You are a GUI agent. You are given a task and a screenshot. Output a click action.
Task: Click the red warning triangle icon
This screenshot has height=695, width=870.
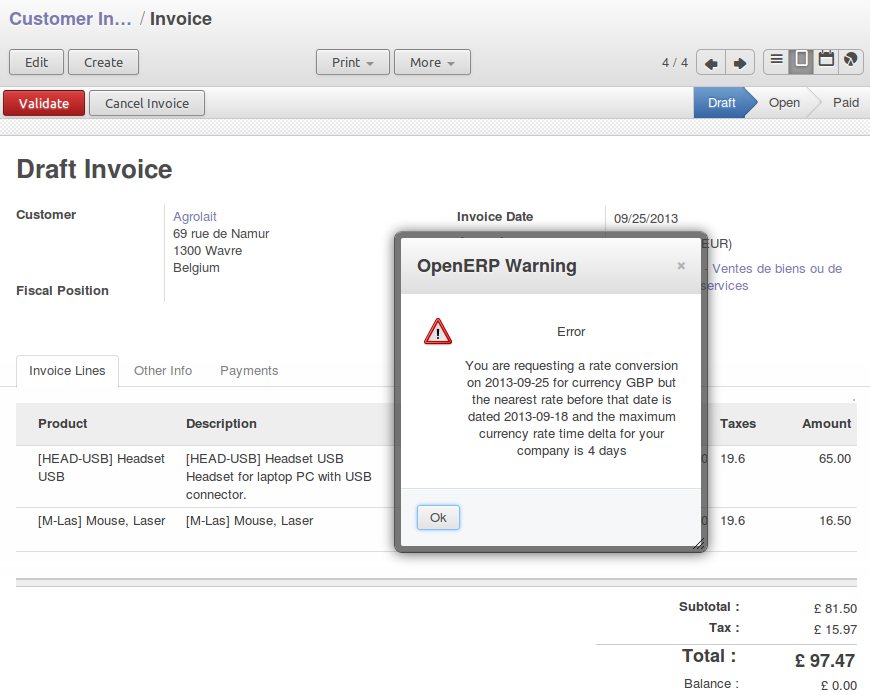pyautogui.click(x=438, y=332)
